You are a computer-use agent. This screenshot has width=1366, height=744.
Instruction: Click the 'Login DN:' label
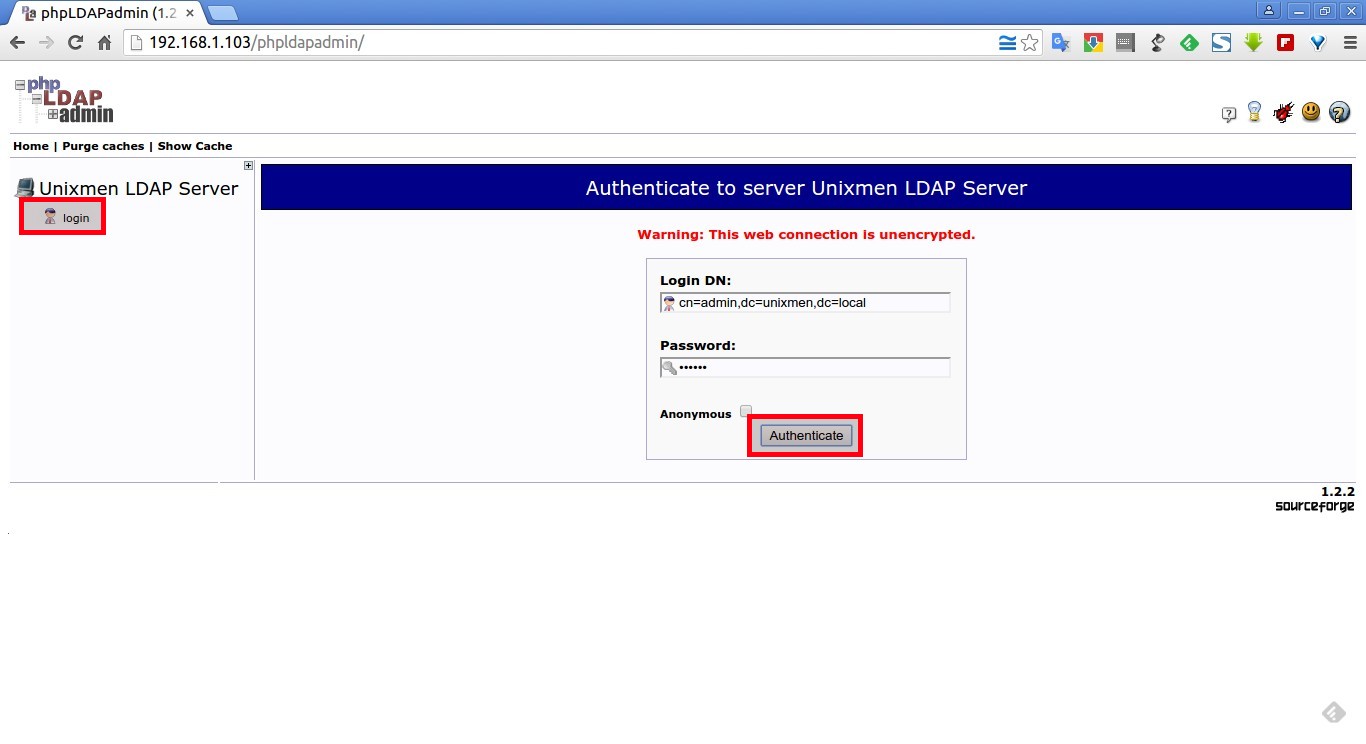tap(696, 281)
